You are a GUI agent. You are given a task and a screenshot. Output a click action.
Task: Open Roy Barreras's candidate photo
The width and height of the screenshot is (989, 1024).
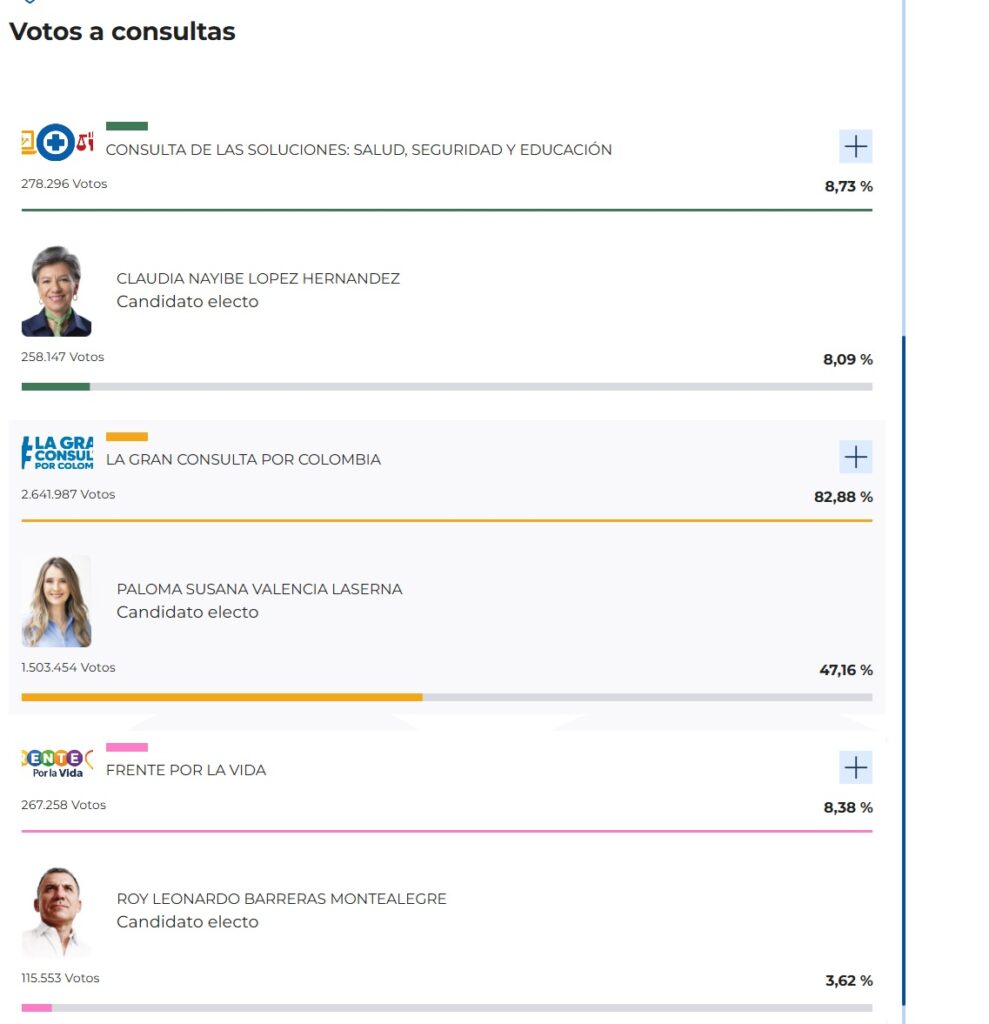(x=56, y=911)
